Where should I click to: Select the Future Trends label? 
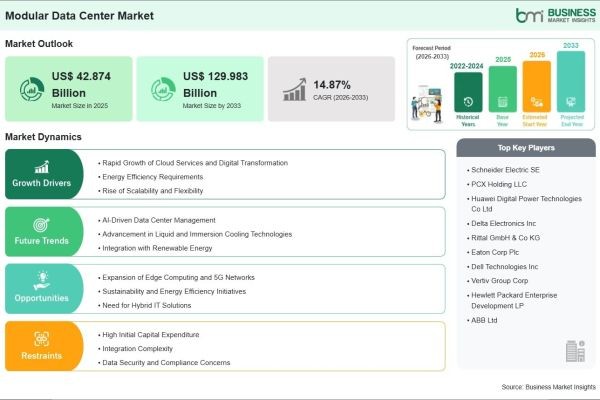41,241
